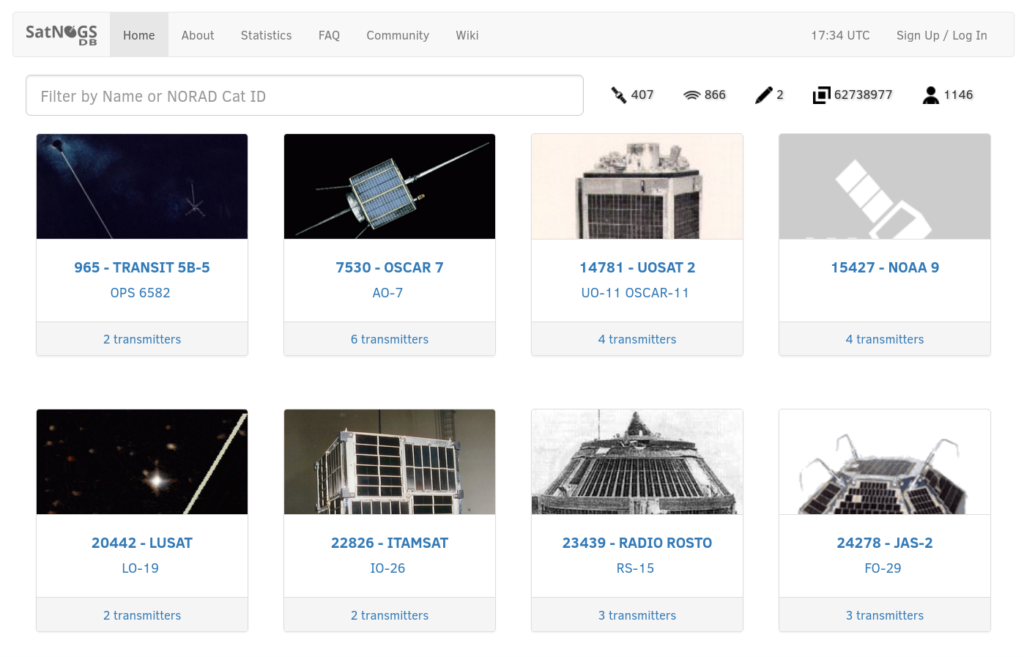Viewport: 1024px width, 657px height.
Task: Focus the Name or NORAD ID filter field
Action: [x=304, y=96]
